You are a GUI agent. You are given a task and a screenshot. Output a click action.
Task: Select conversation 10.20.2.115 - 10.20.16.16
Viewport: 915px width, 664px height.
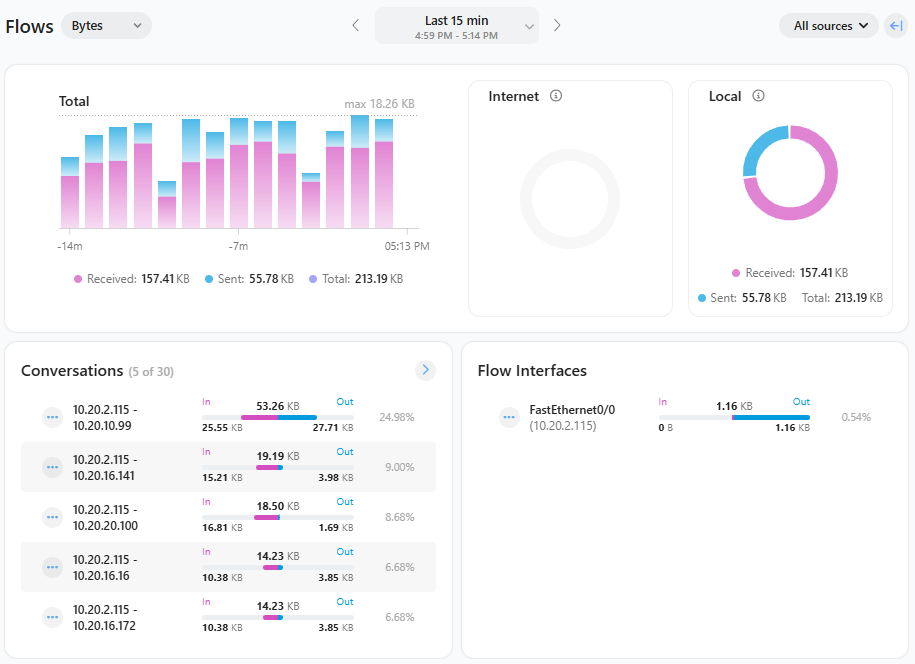coord(104,568)
